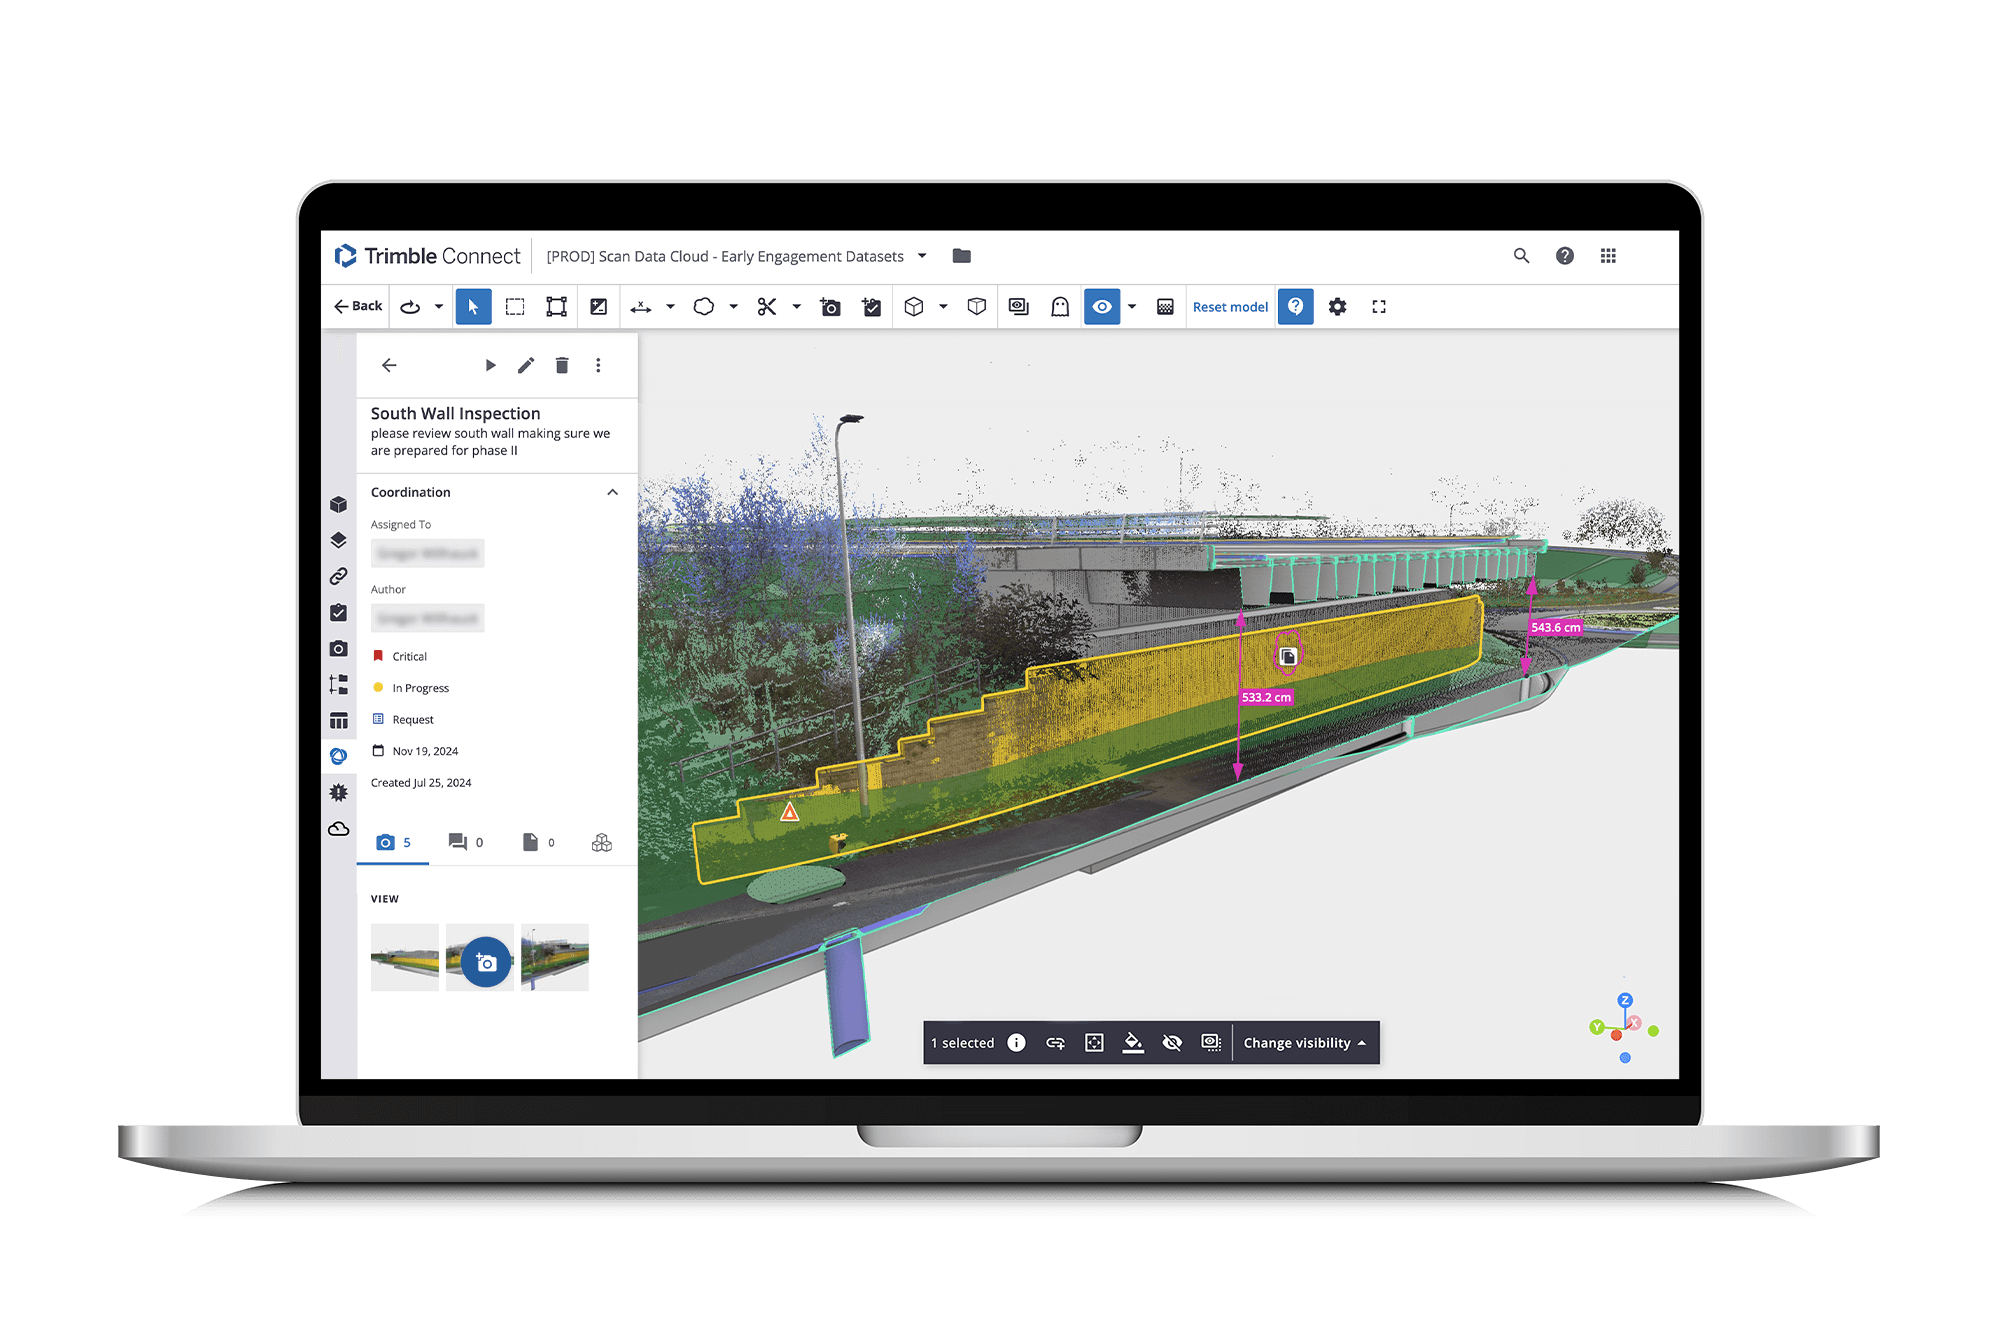Open the first view thumbnail under VIEW
Screen dimensions: 2000x1333
coord(404,958)
